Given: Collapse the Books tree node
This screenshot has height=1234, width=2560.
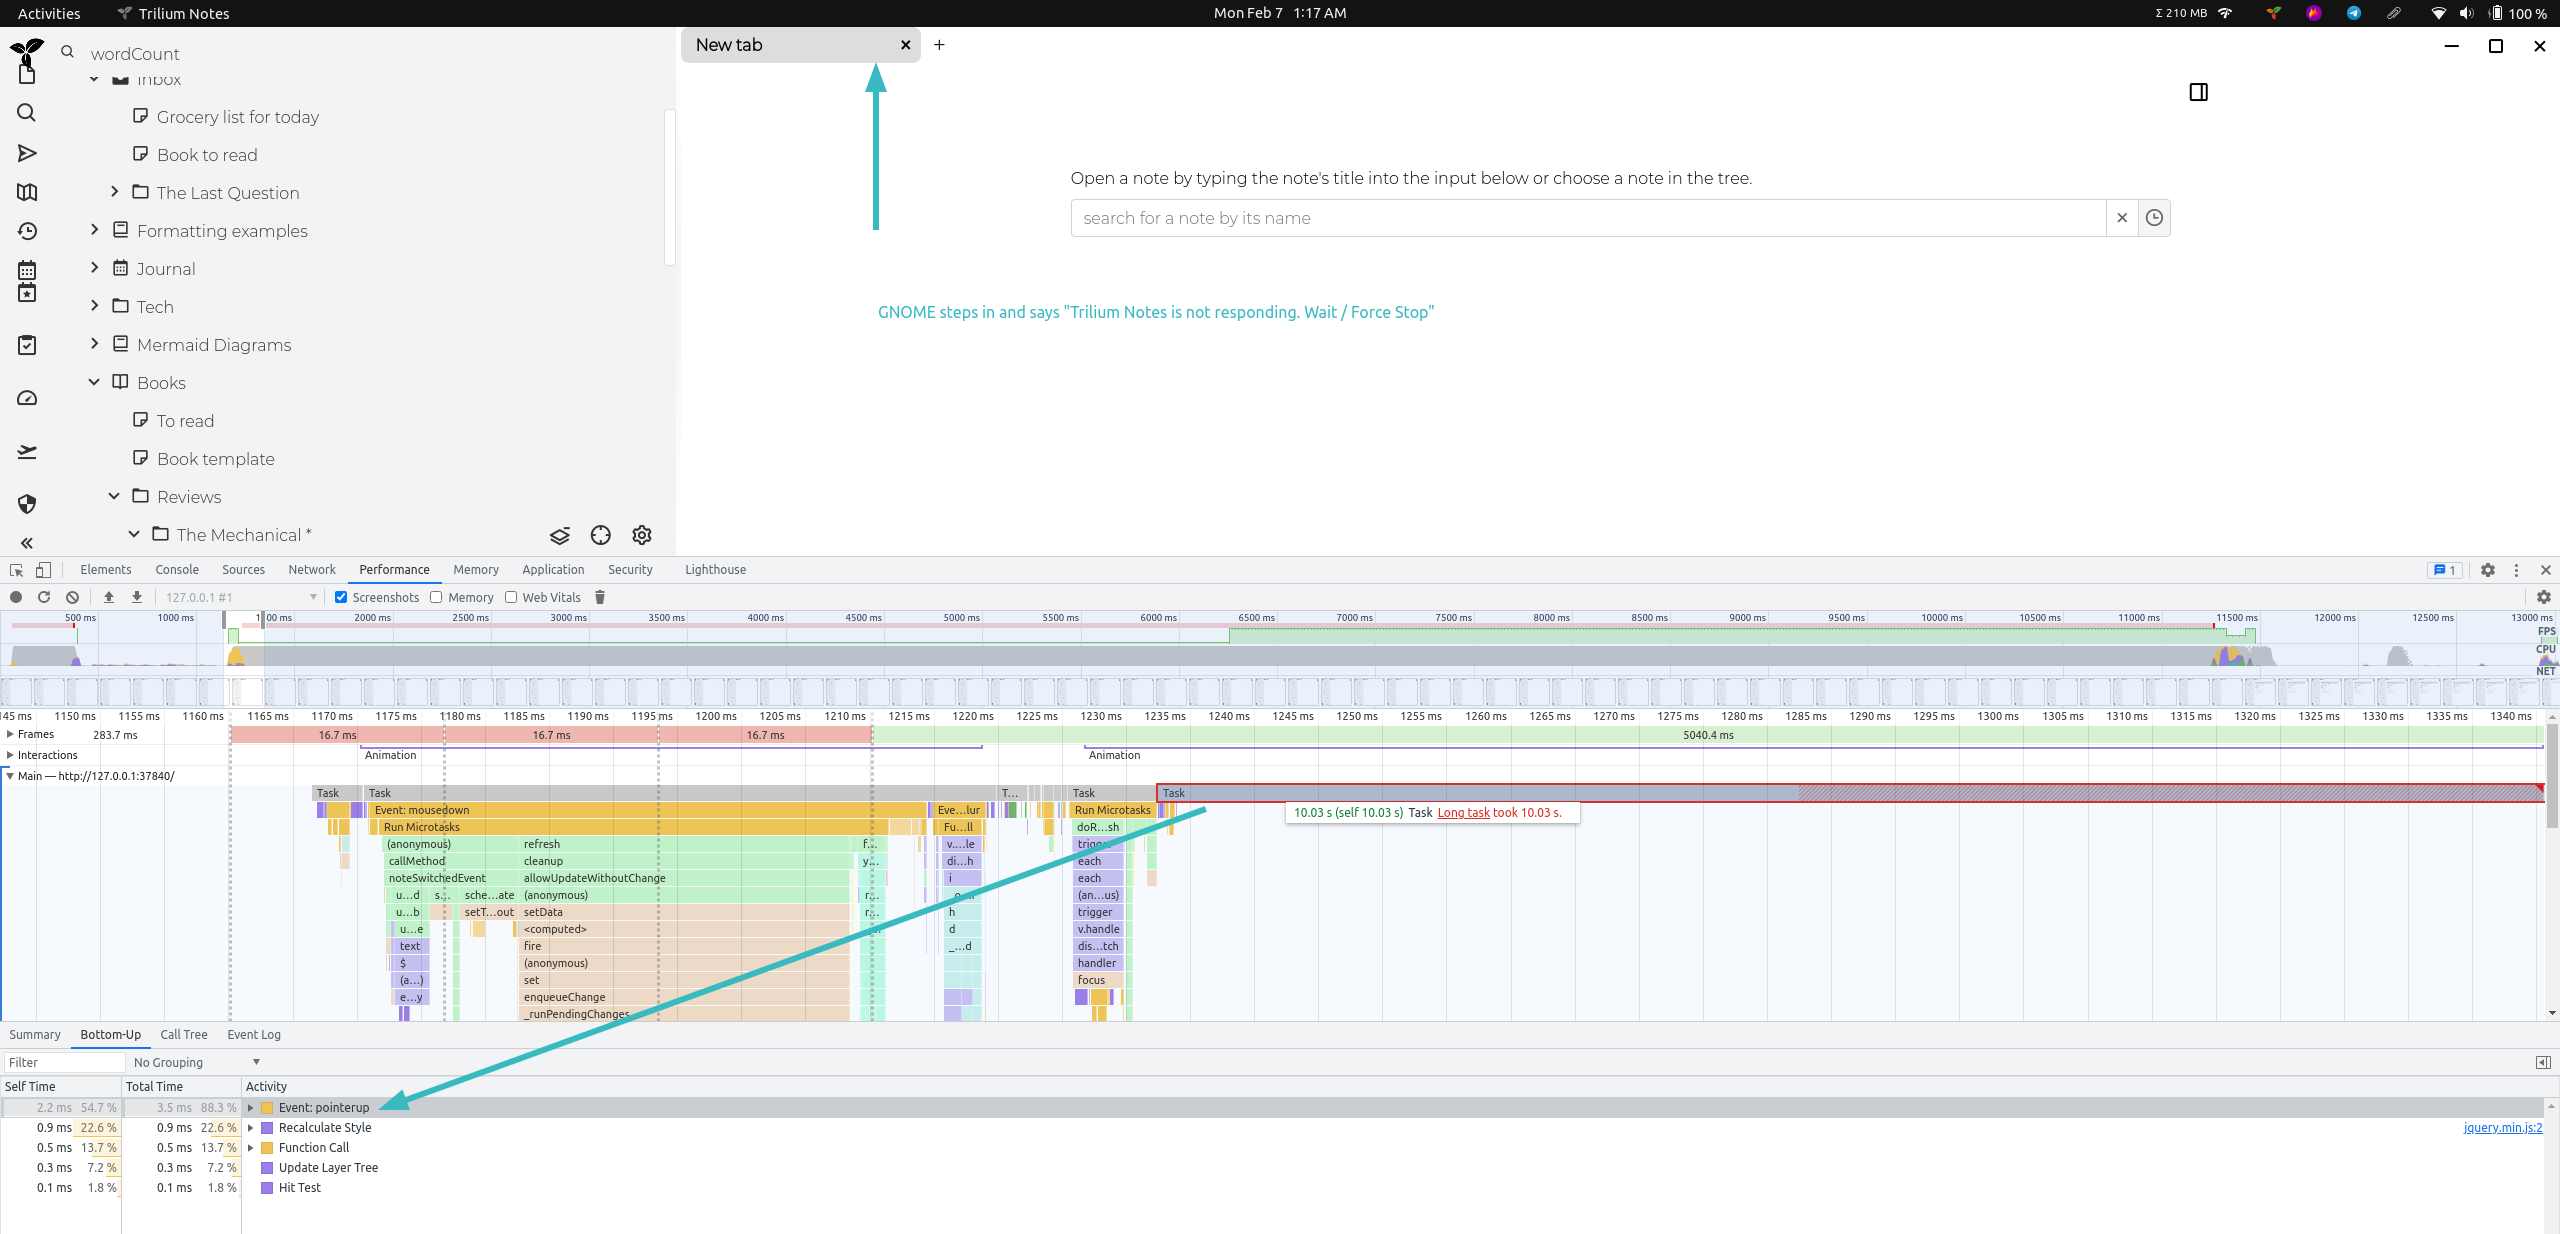Looking at the screenshot, I should coord(94,382).
